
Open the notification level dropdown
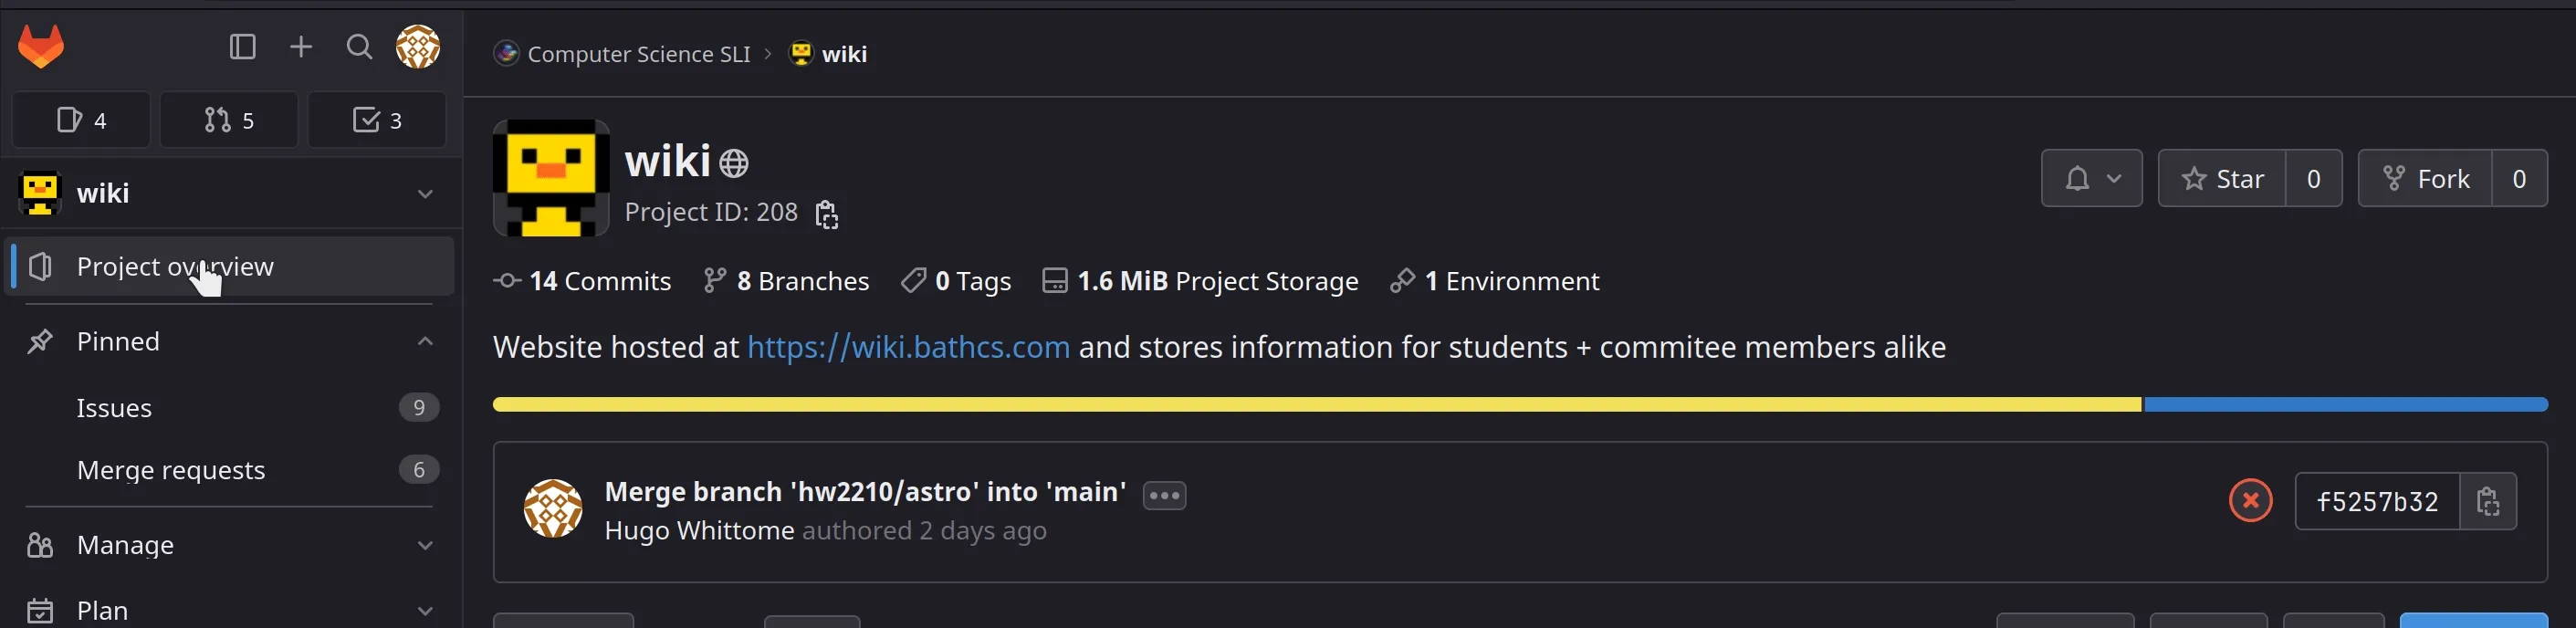tap(2091, 178)
